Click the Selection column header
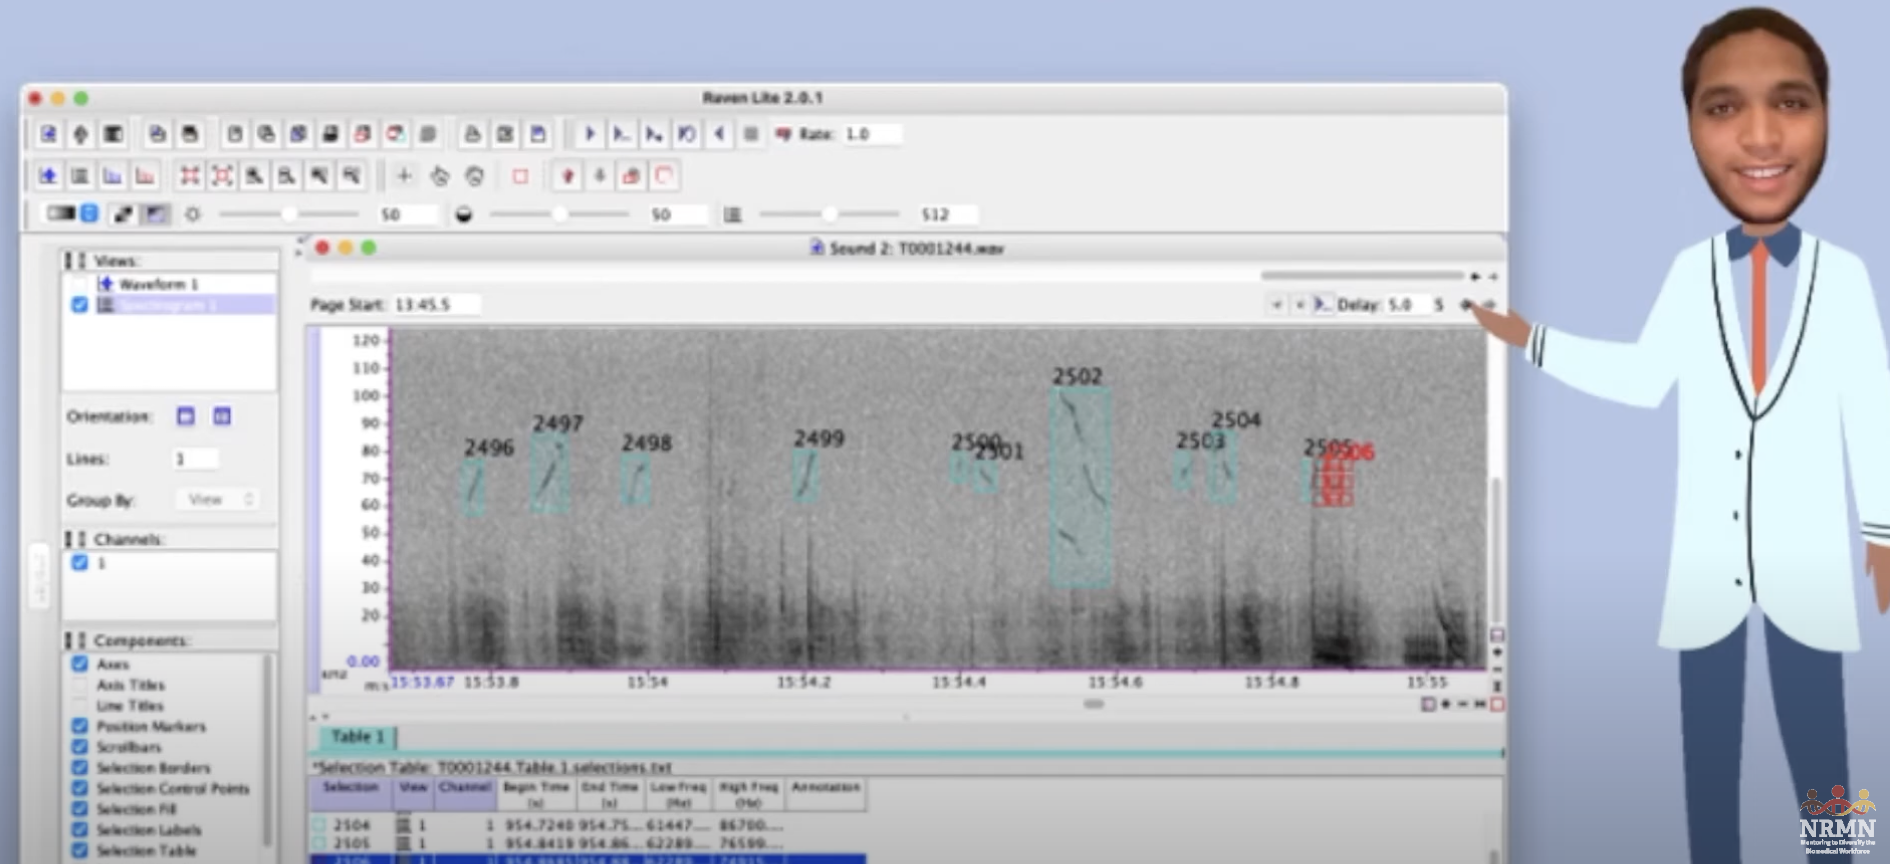 [x=351, y=794]
